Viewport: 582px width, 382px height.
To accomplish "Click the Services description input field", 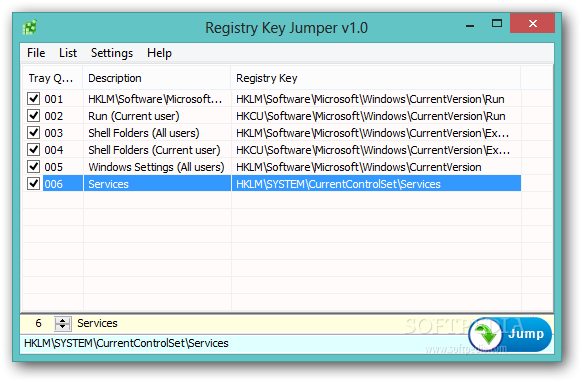I will [238, 323].
